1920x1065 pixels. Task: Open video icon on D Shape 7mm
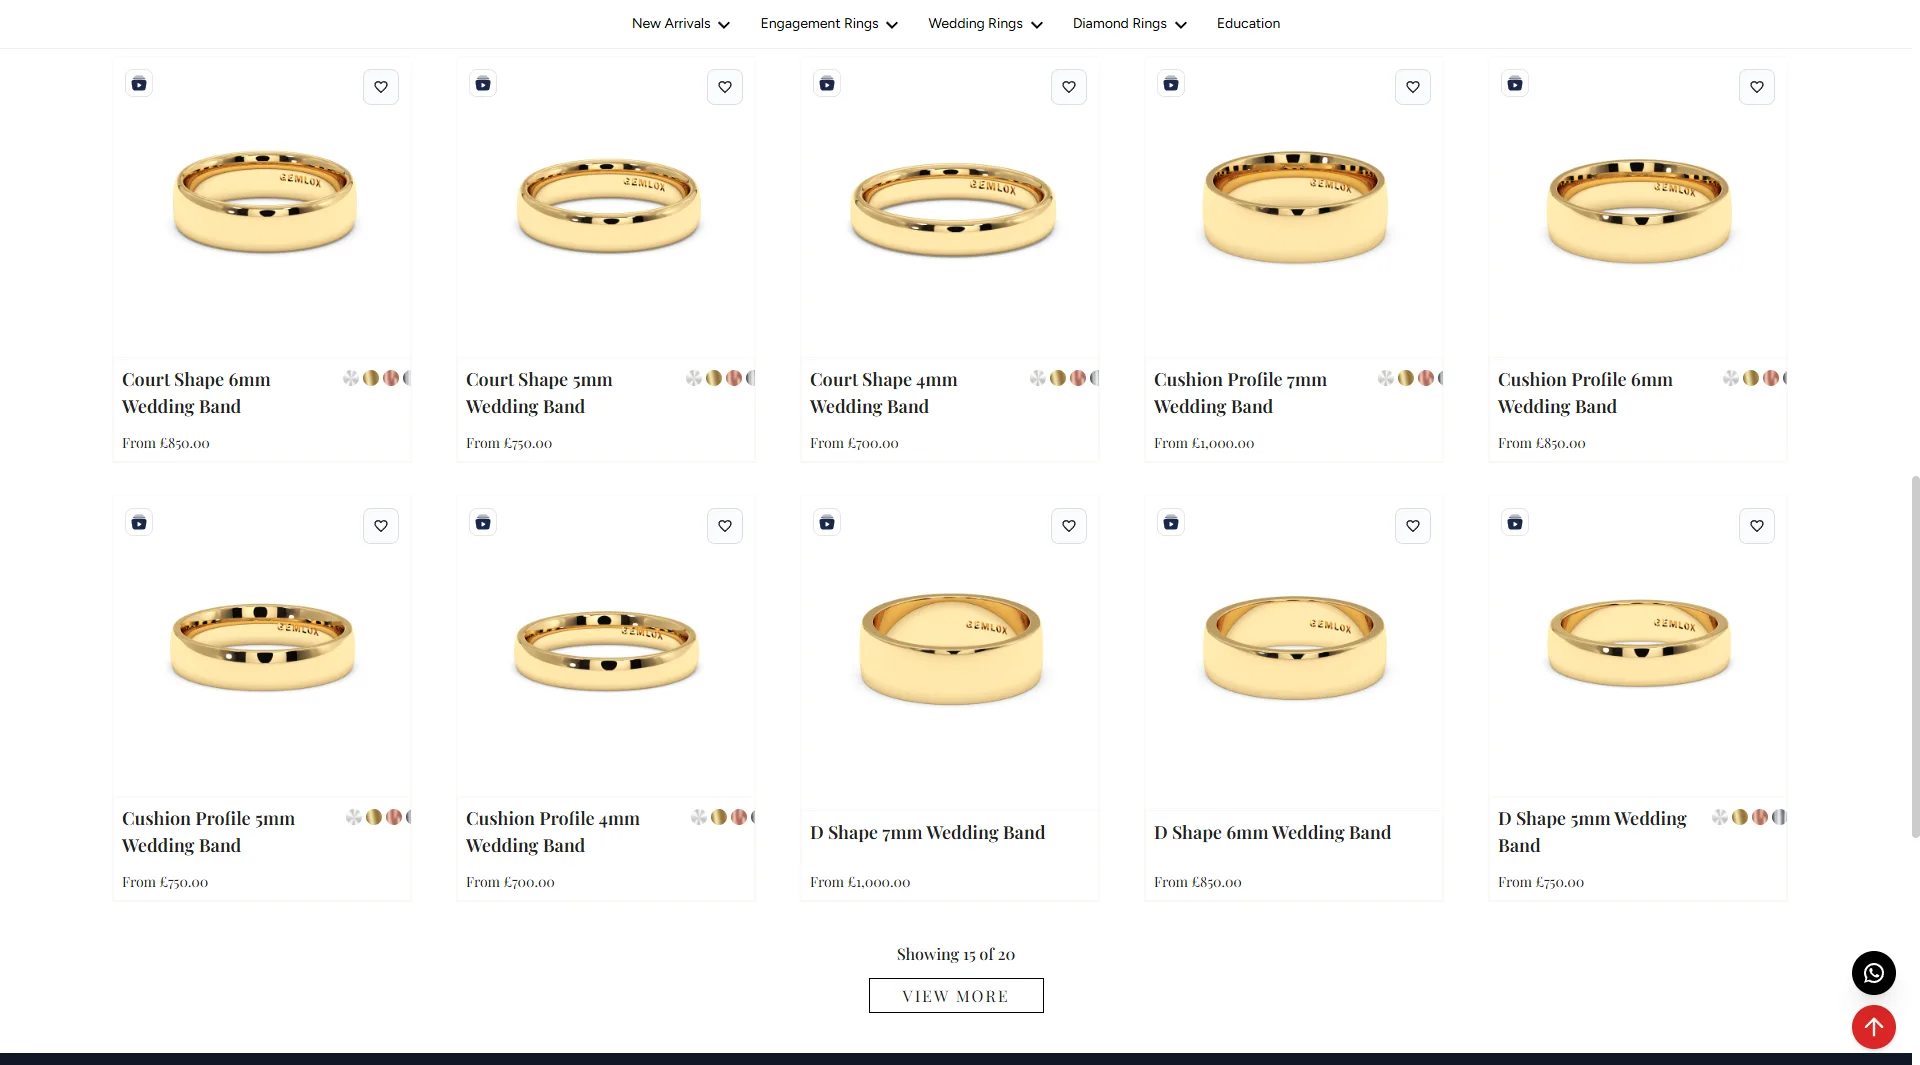point(827,523)
